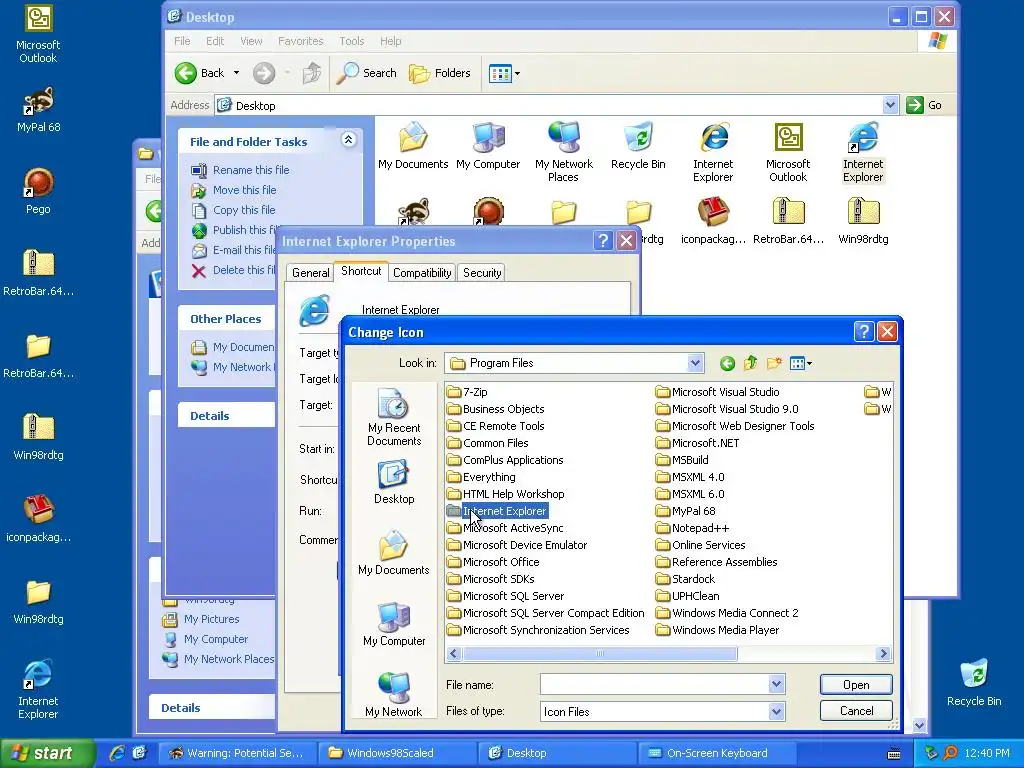1024x768 pixels.
Task: Select My Computer icon in Desktop window
Action: pyautogui.click(x=488, y=146)
